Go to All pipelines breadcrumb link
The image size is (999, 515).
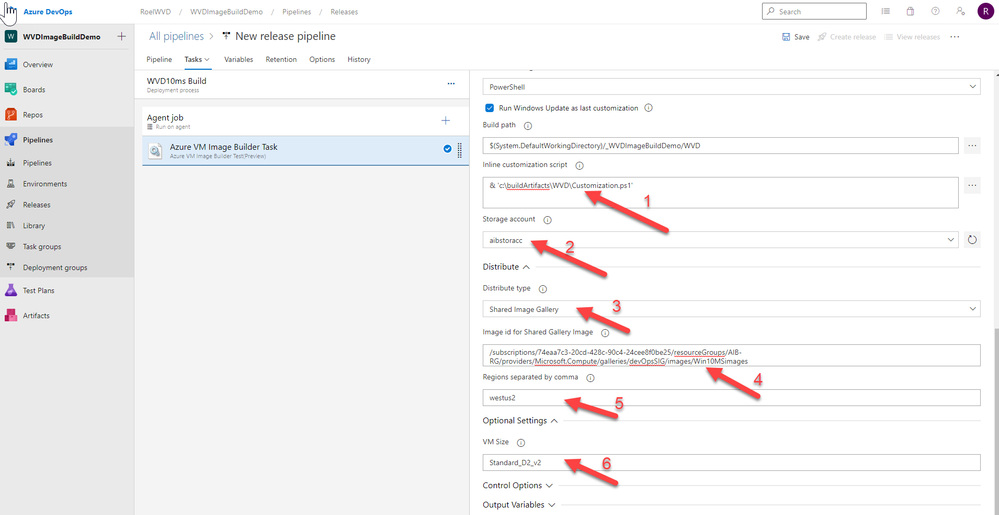[x=176, y=36]
